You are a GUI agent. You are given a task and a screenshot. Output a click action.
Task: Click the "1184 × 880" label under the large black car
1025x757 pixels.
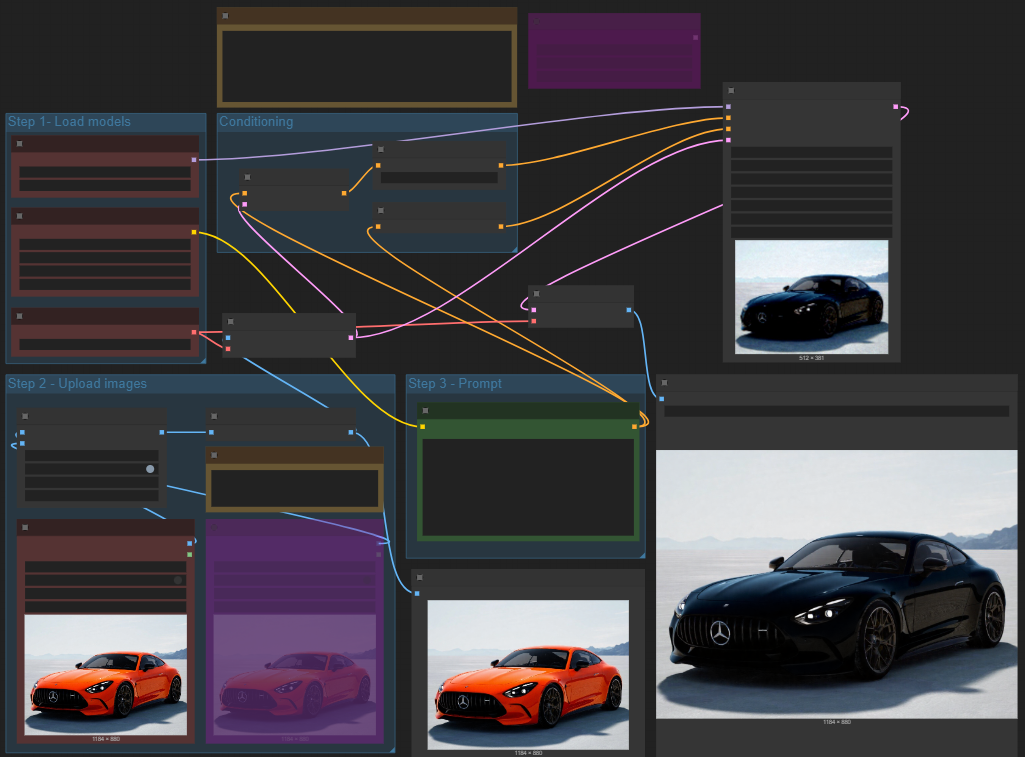(x=837, y=722)
